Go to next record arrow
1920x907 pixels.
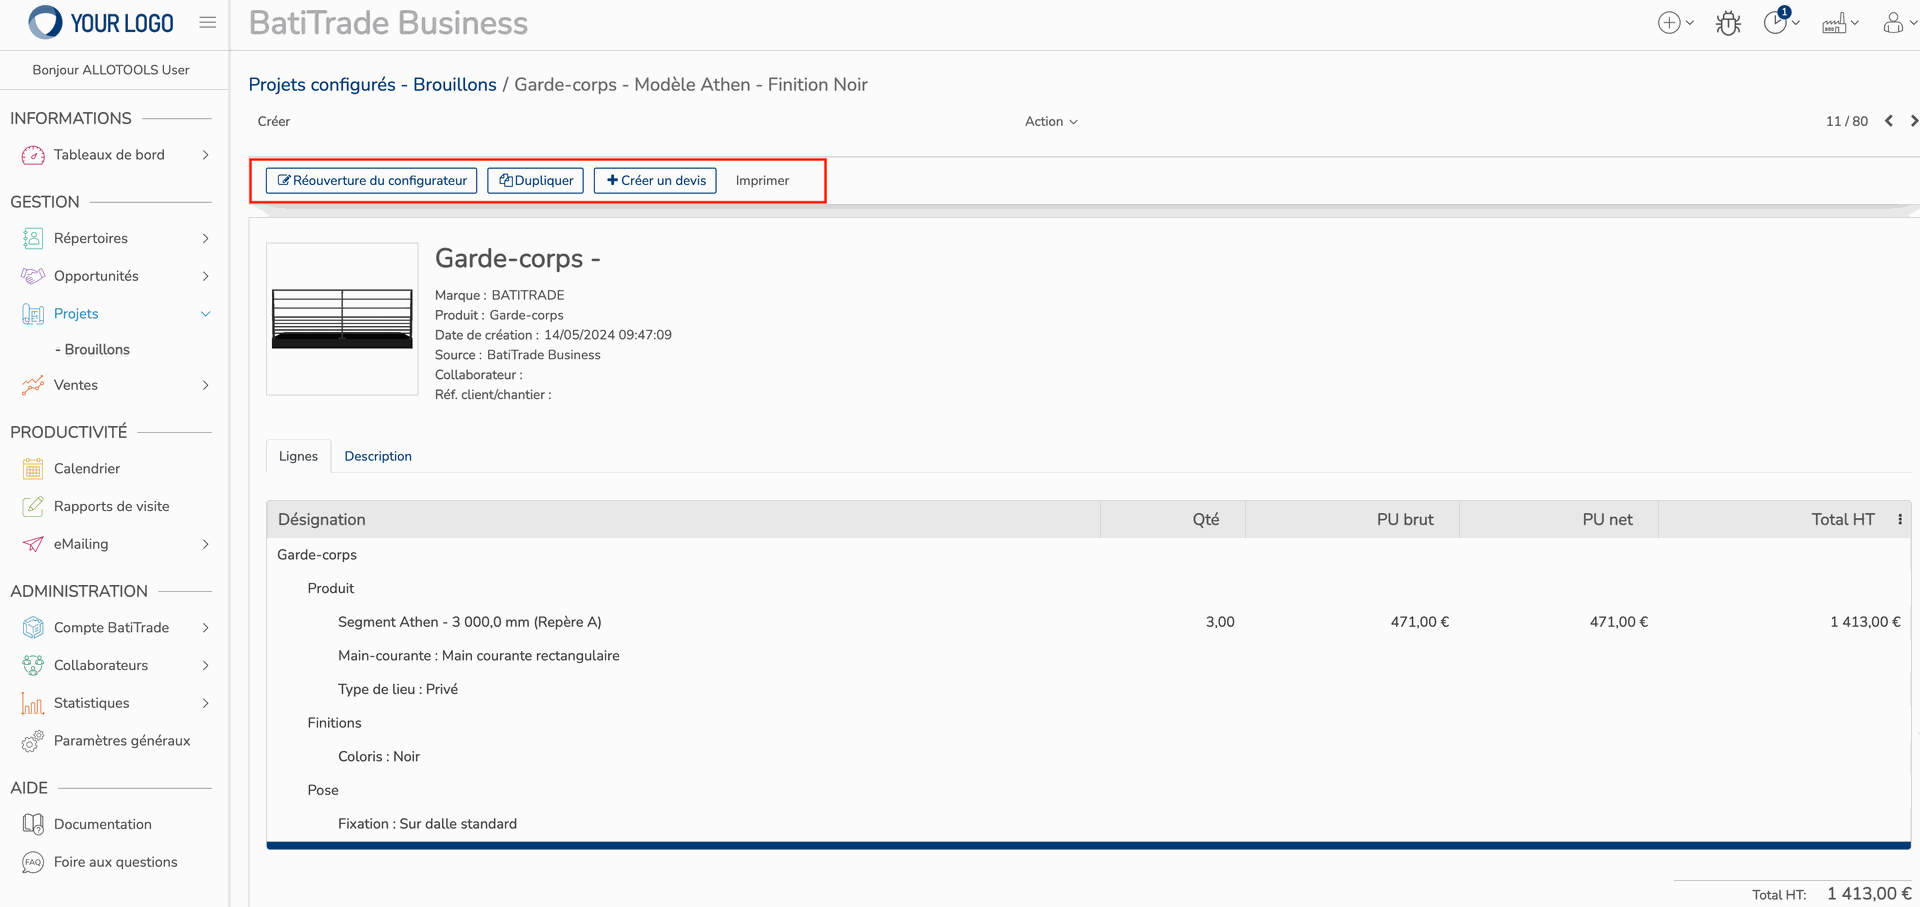(x=1914, y=121)
